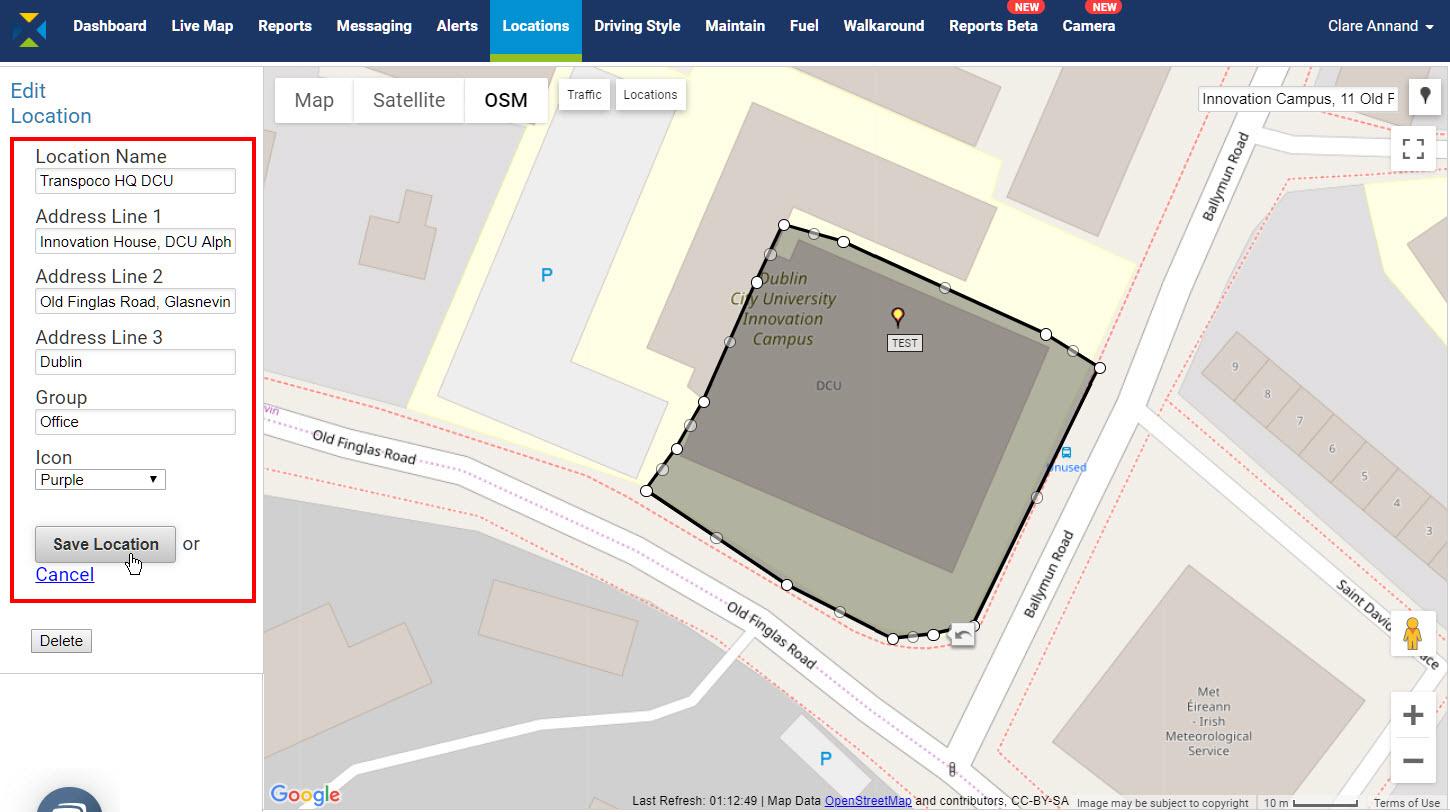Switch to Map view type
Viewport: 1450px width, 812px height.
(x=314, y=100)
